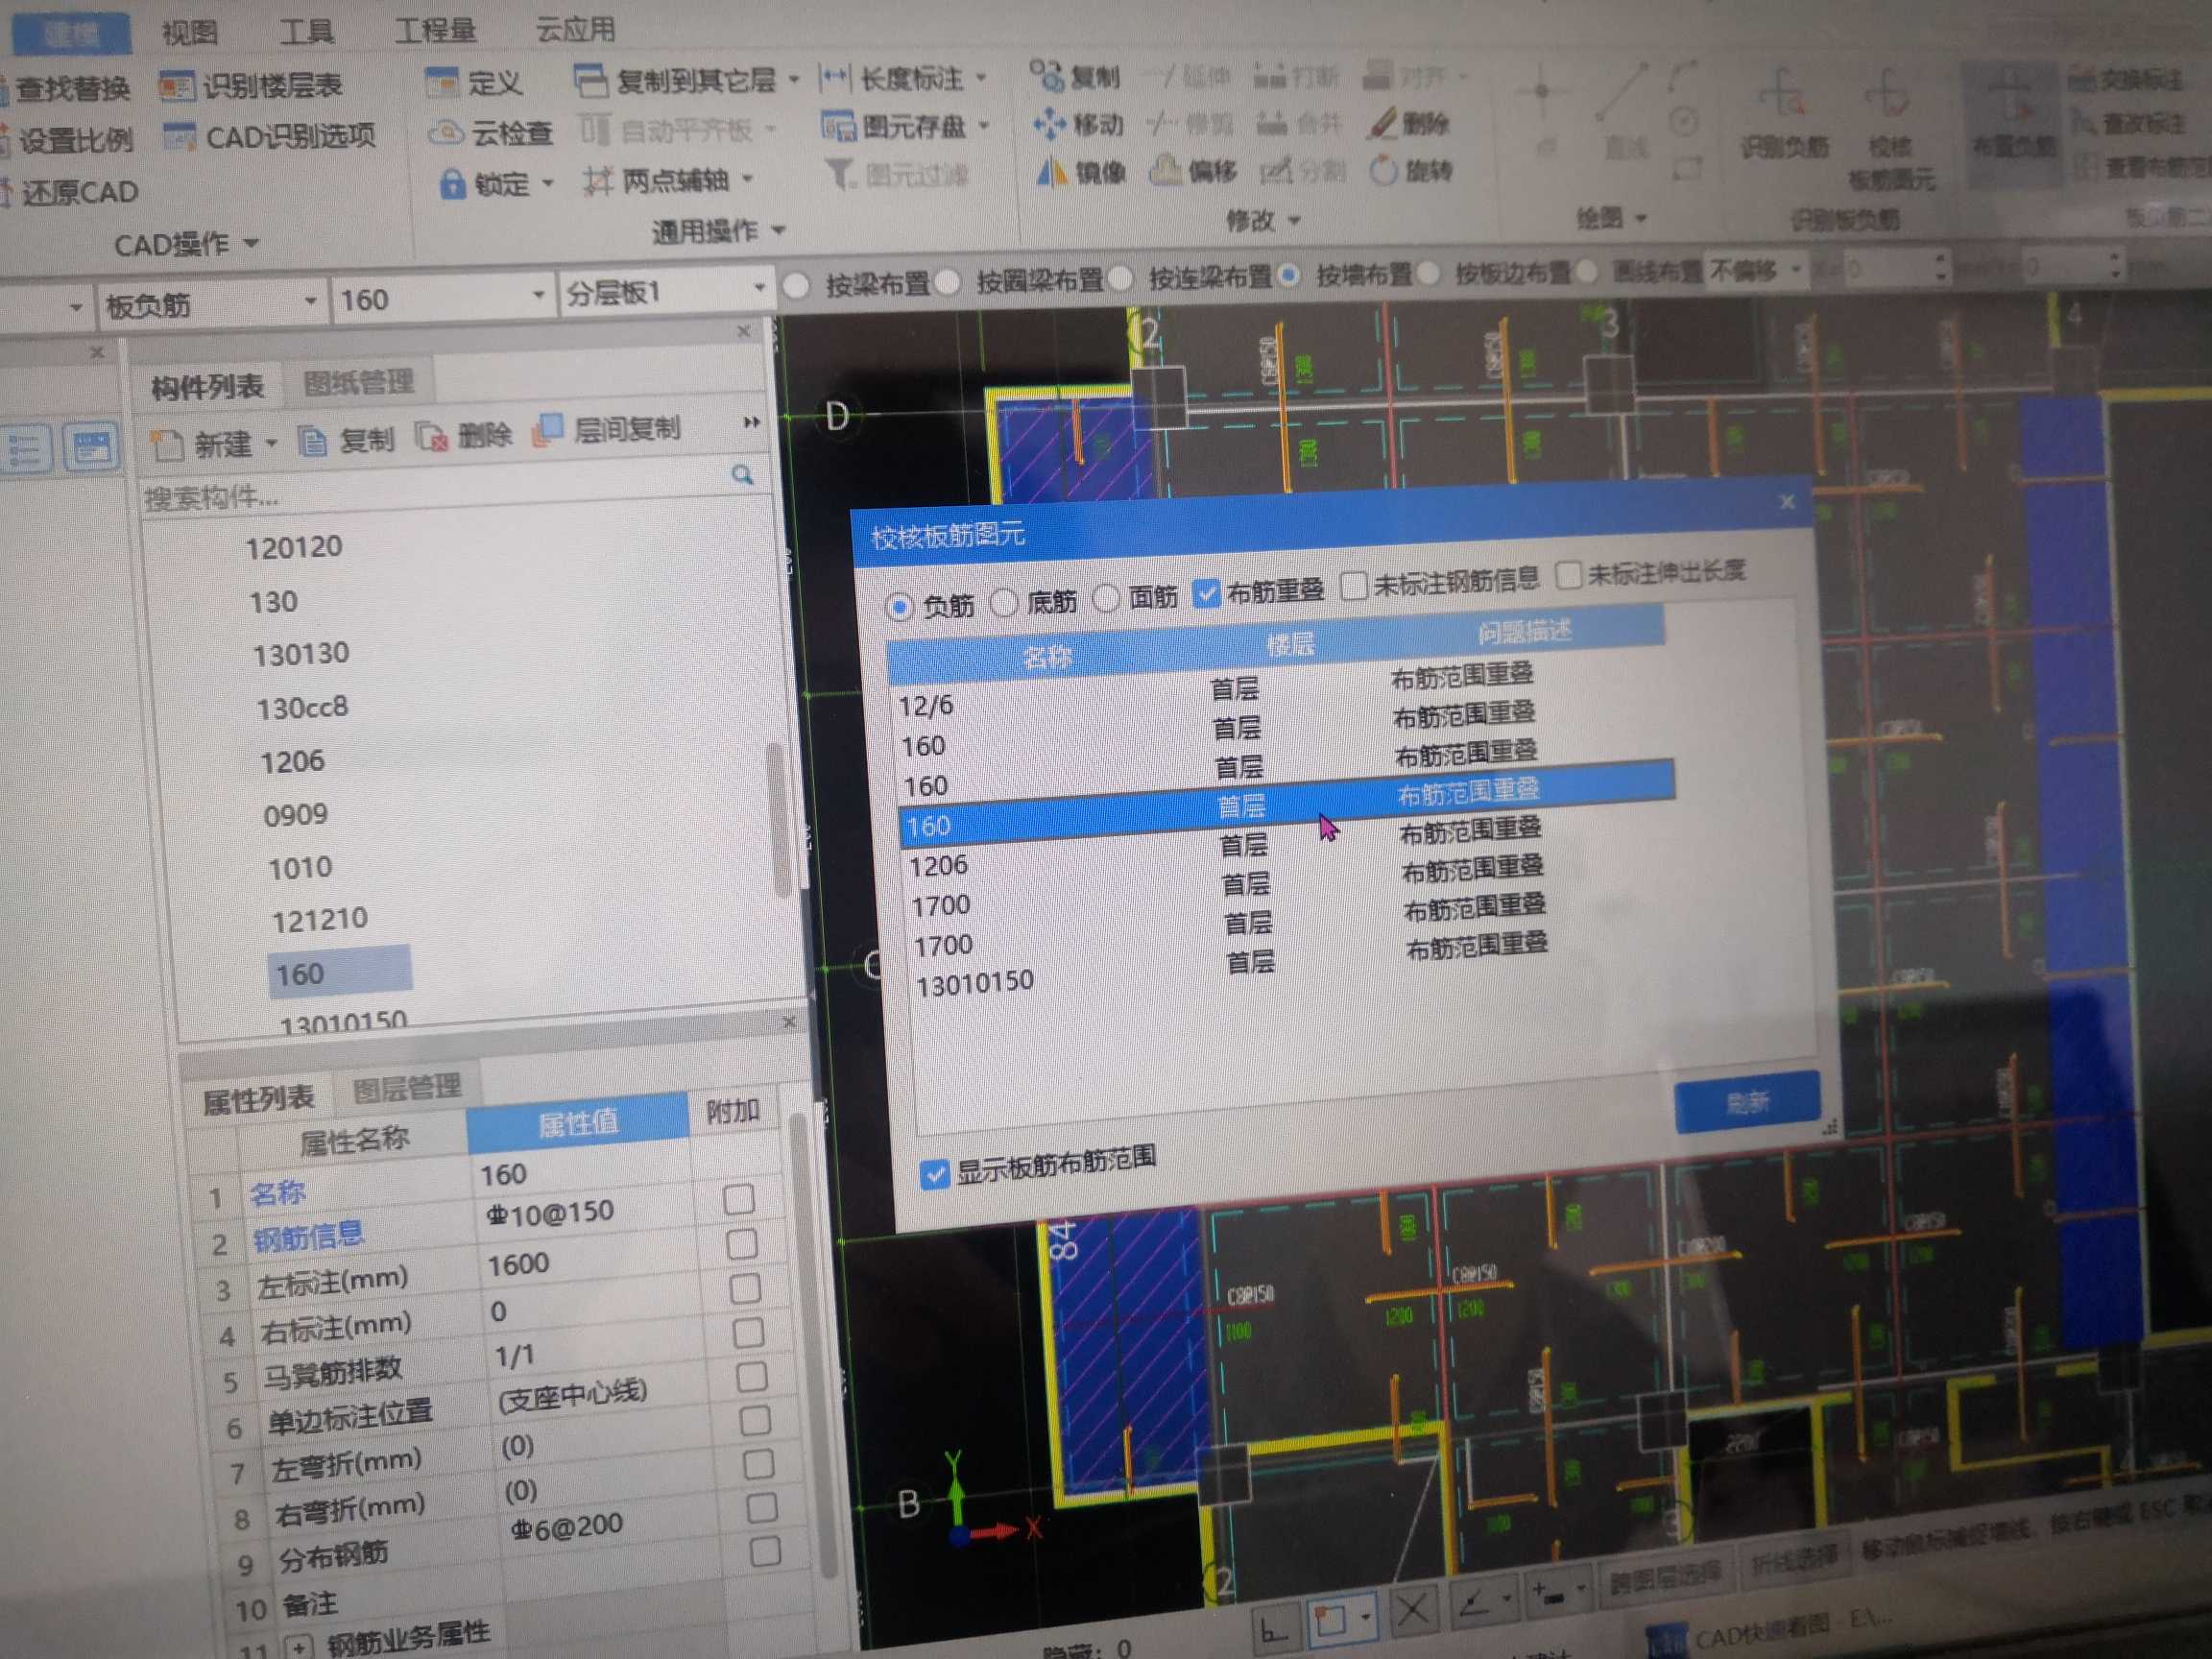Switch to the 图纸管理 tab
The height and width of the screenshot is (1659, 2212).
coord(358,382)
